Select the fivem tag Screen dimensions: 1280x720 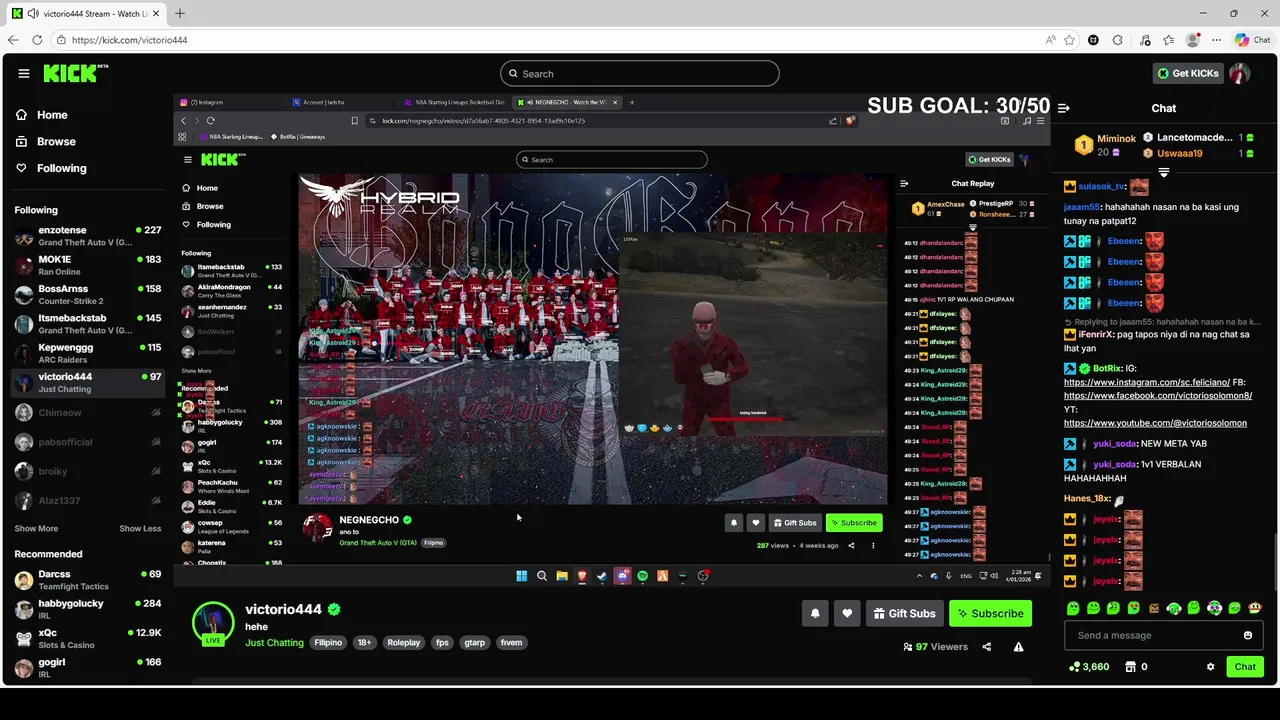pos(511,643)
